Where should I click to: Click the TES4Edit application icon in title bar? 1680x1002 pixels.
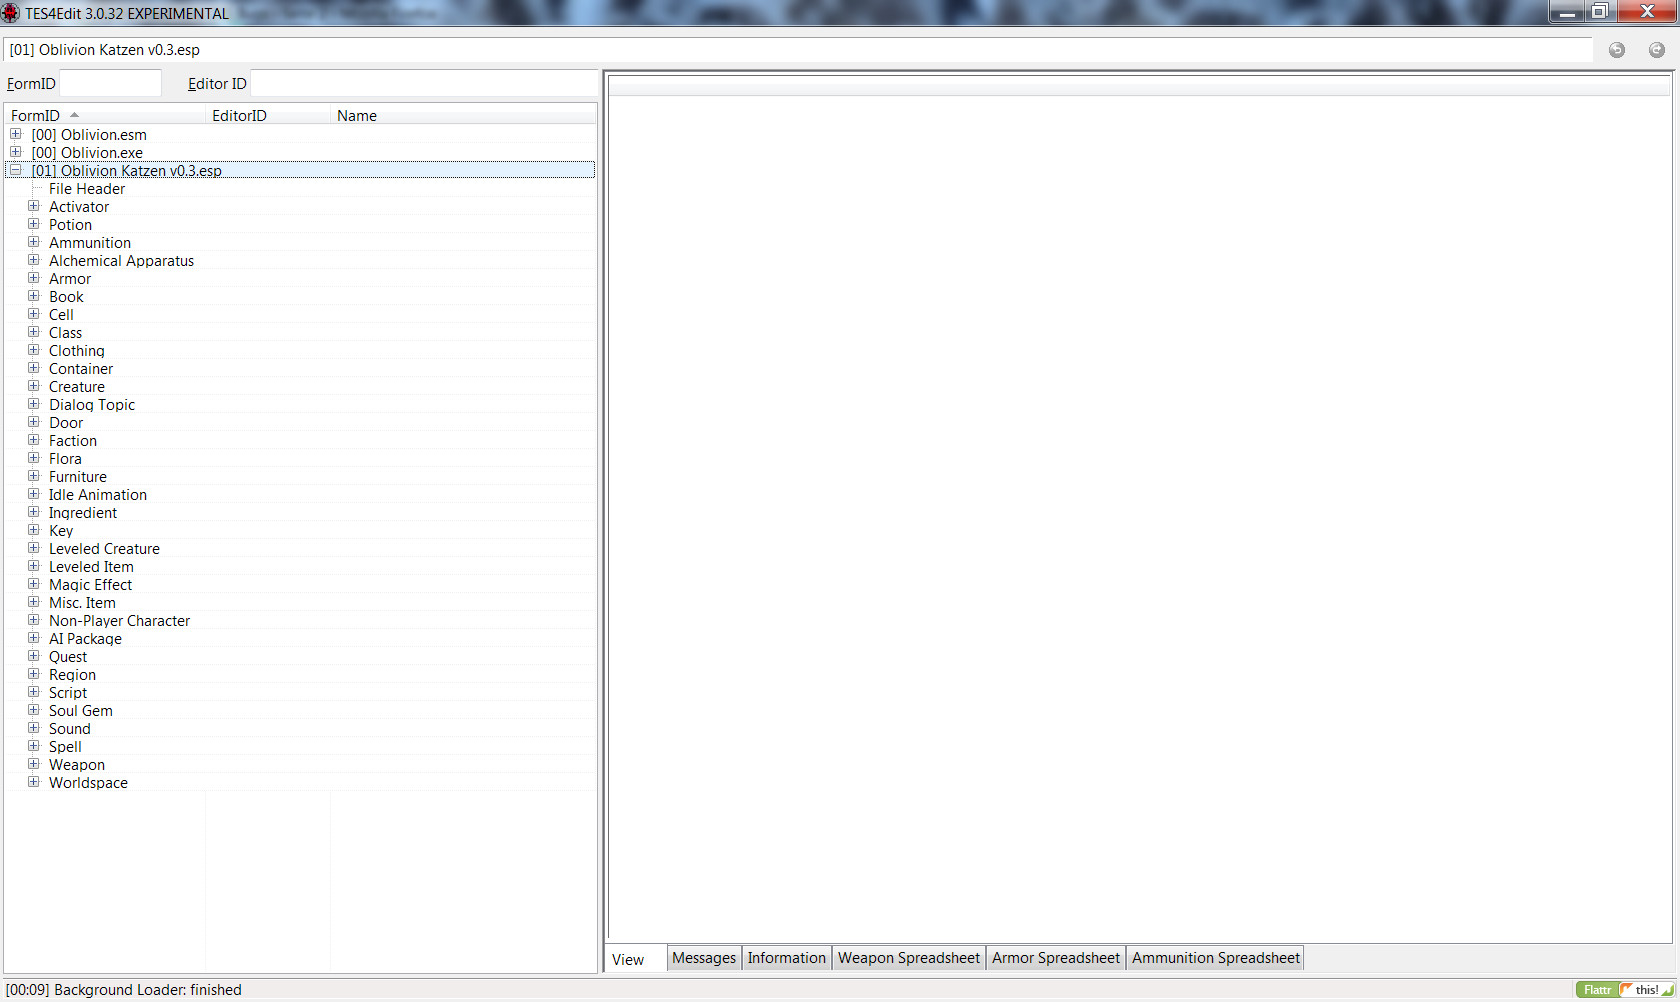(10, 13)
